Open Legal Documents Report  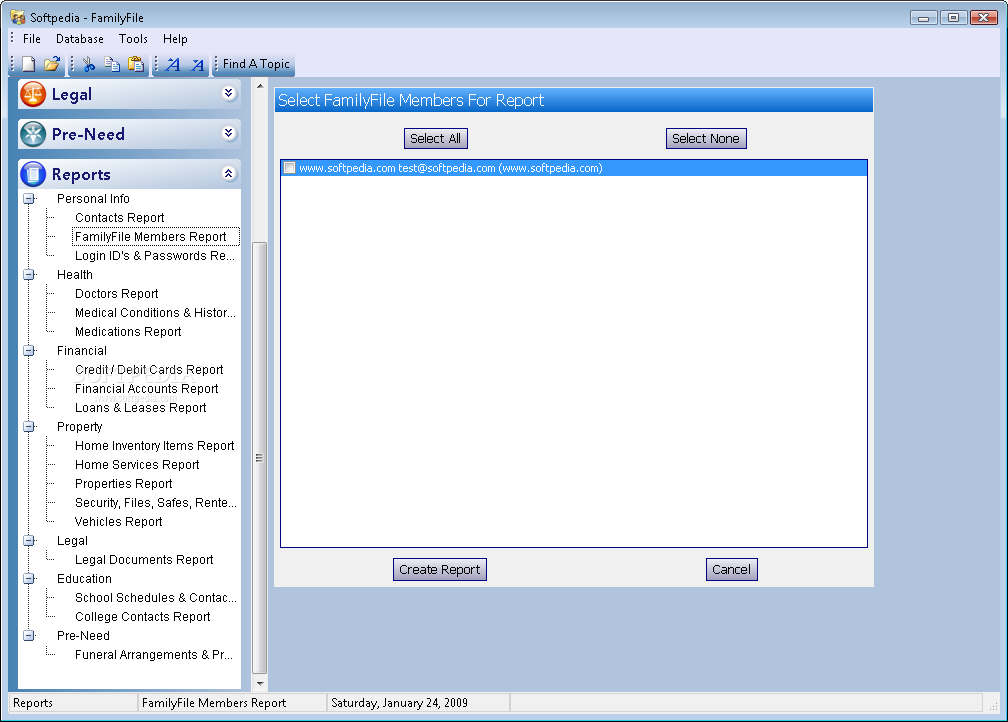pos(144,559)
